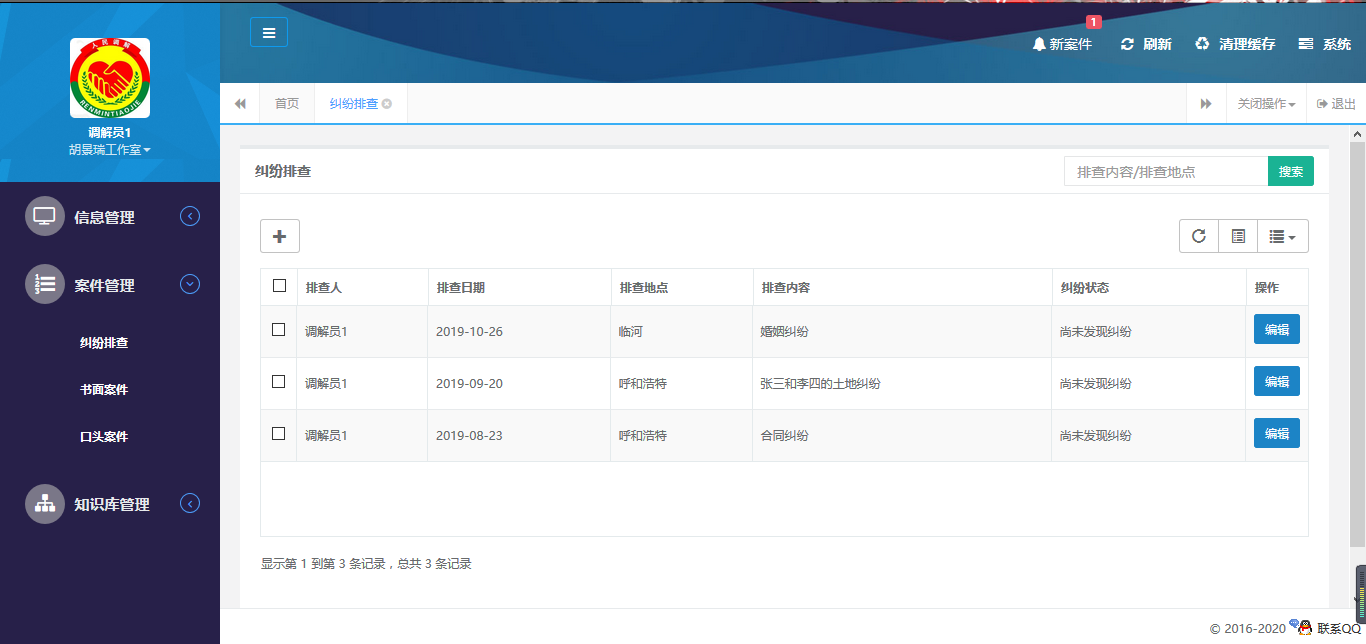
Task: Close the 纠纷排查 tab with x icon
Action: [x=387, y=104]
